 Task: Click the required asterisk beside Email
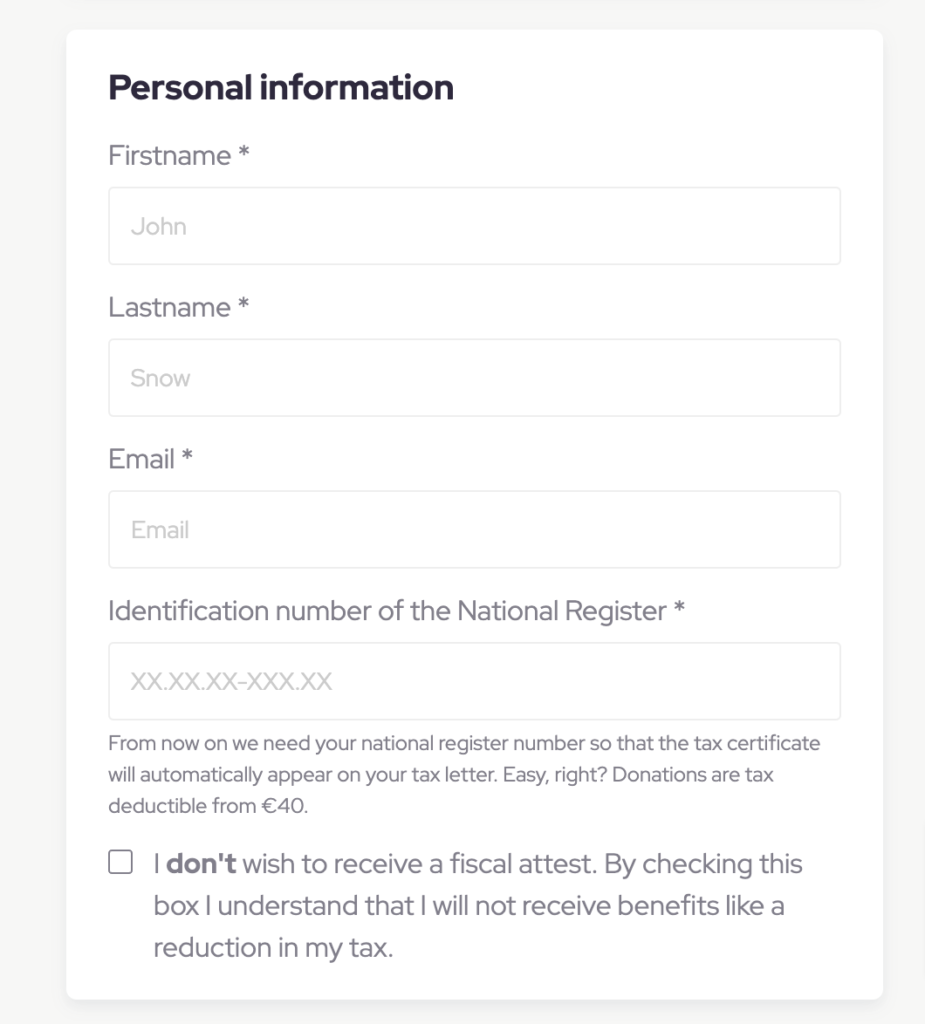pyautogui.click(x=187, y=460)
